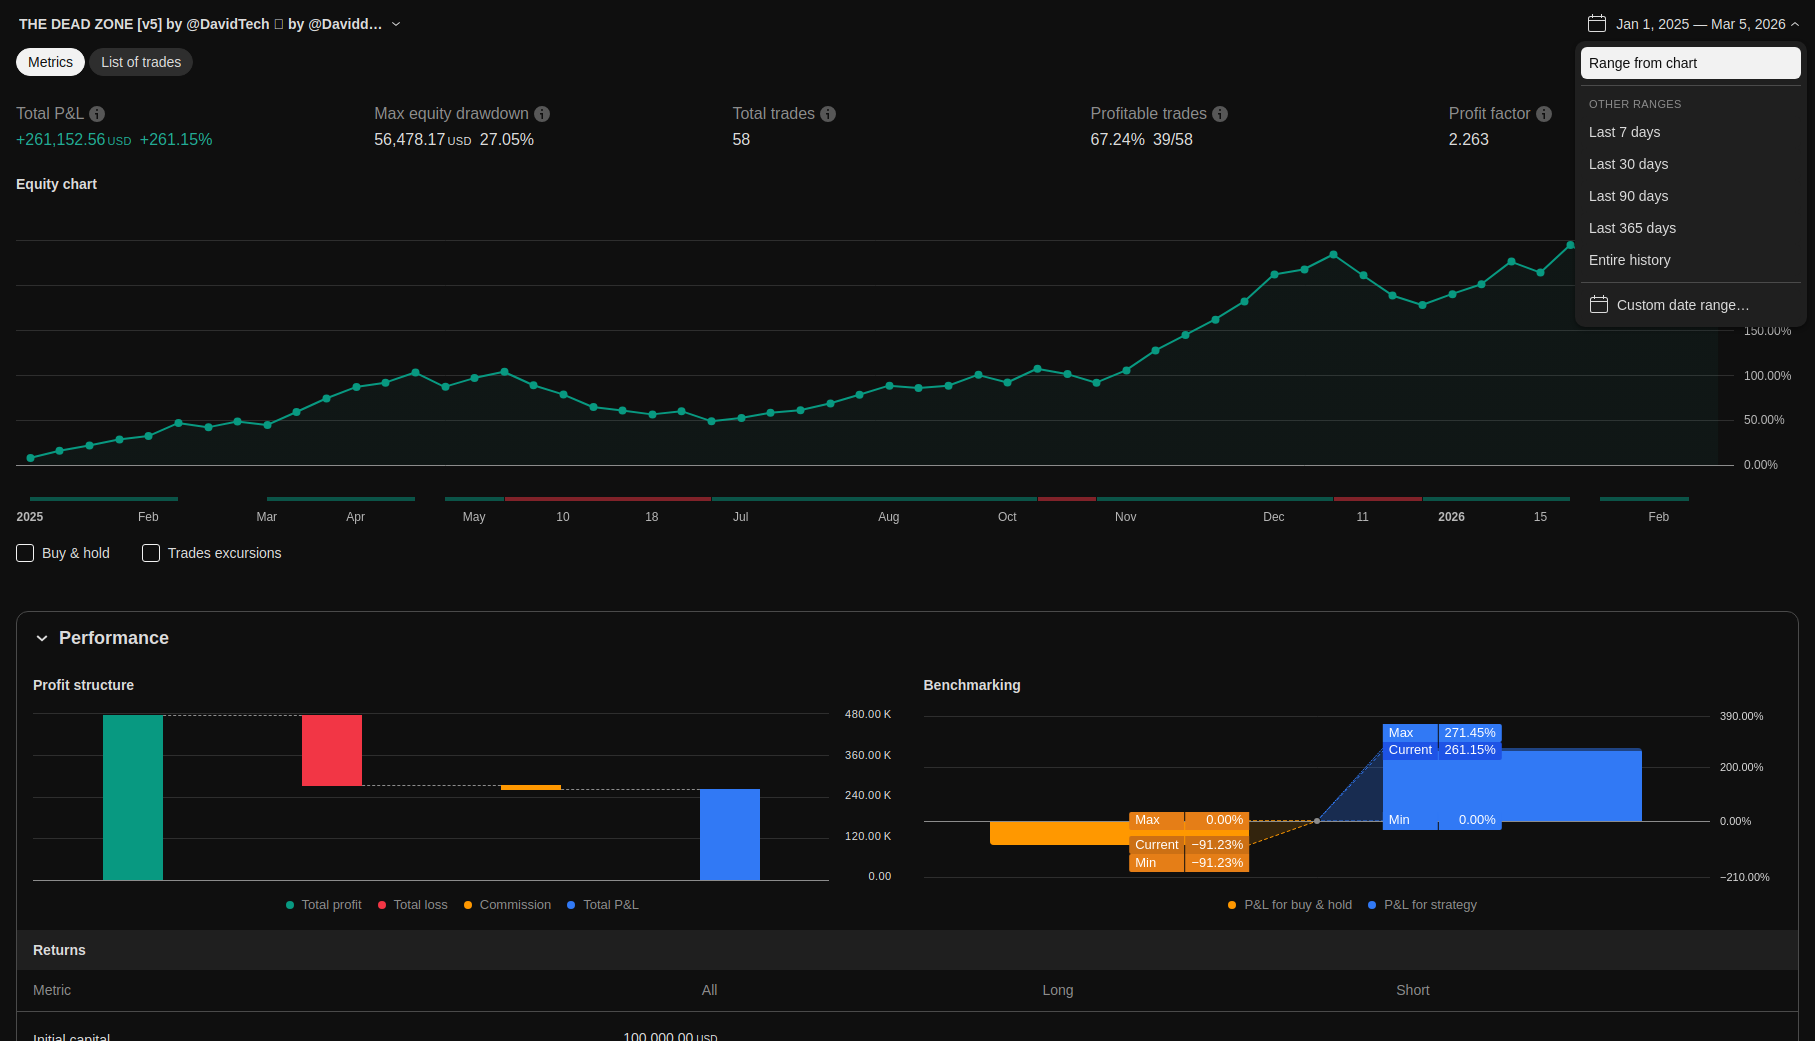Switch to the List of trades tab
Image resolution: width=1815 pixels, height=1041 pixels.
pyautogui.click(x=141, y=62)
